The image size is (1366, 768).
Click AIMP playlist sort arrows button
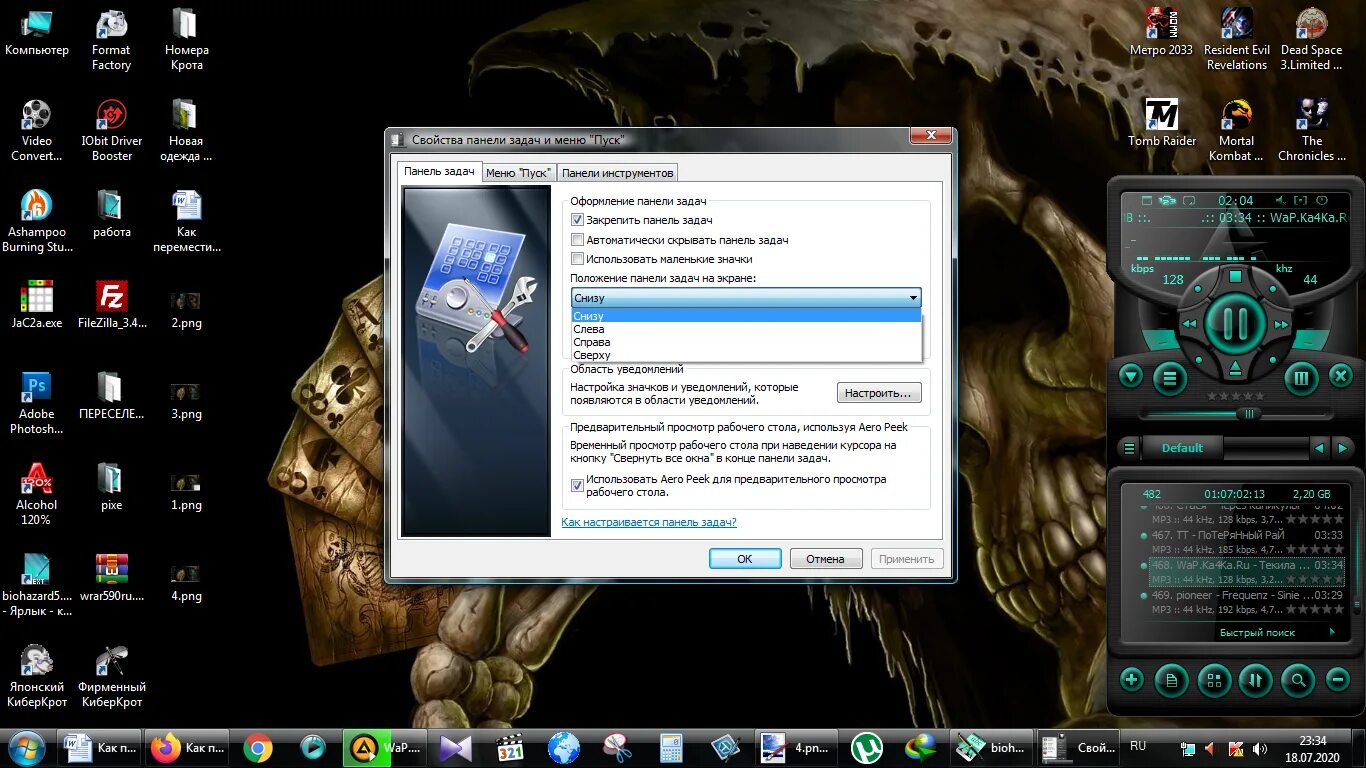tap(1255, 681)
